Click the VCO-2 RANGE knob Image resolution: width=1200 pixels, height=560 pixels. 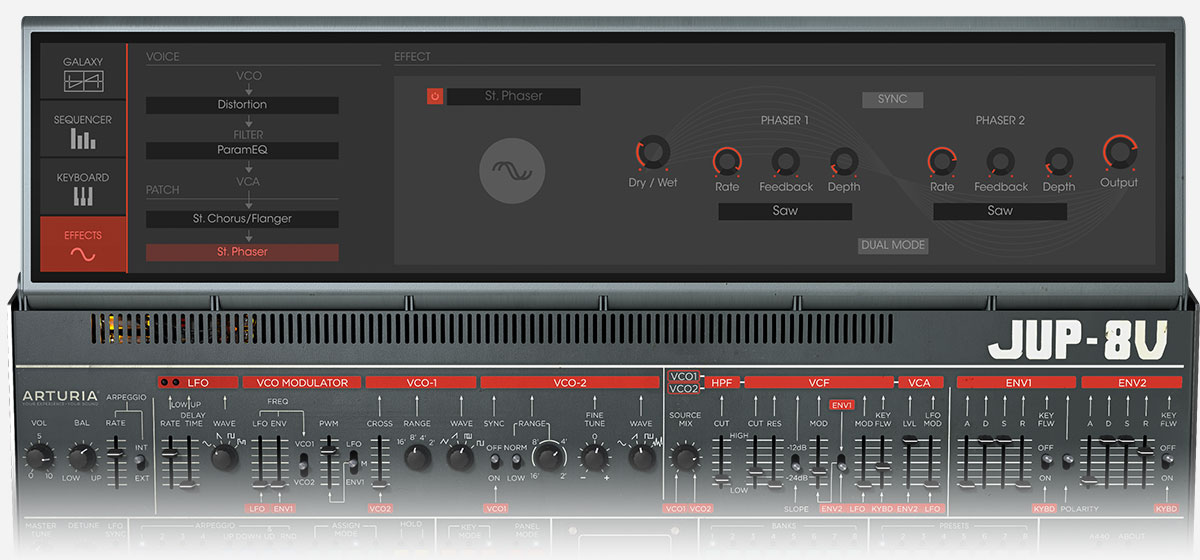[x=547, y=458]
